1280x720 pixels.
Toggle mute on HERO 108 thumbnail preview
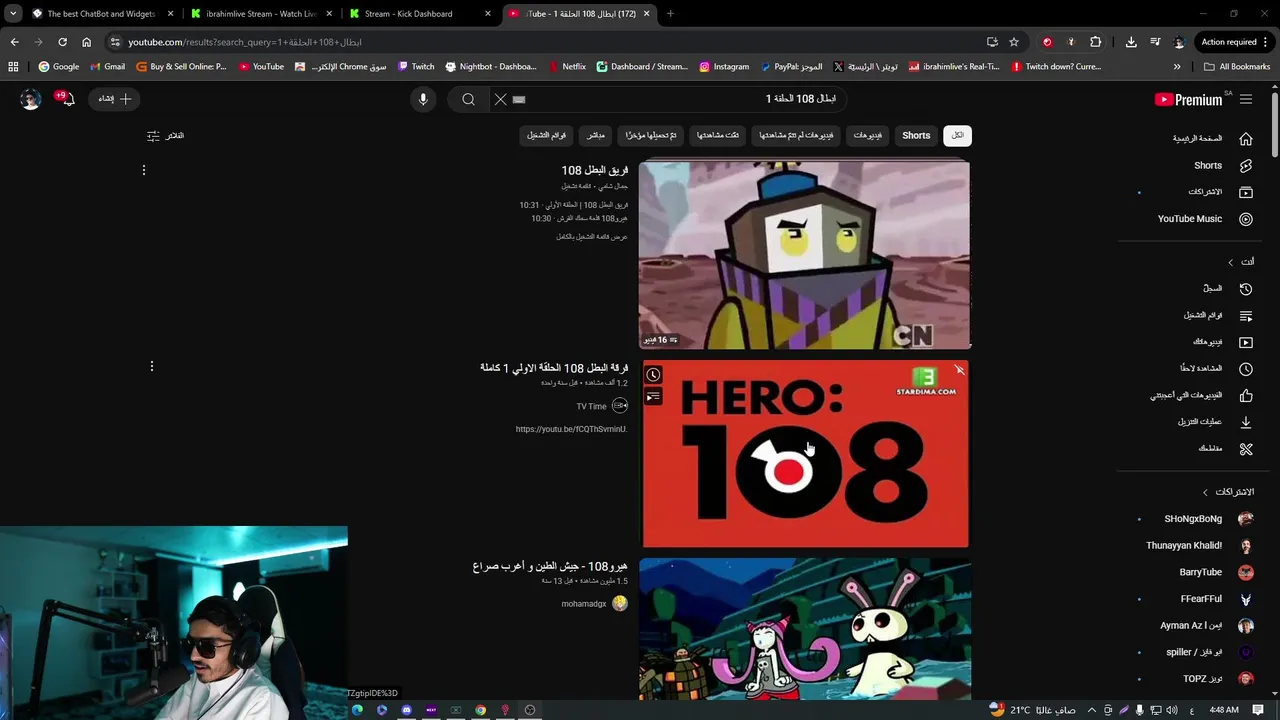pyautogui.click(x=958, y=370)
